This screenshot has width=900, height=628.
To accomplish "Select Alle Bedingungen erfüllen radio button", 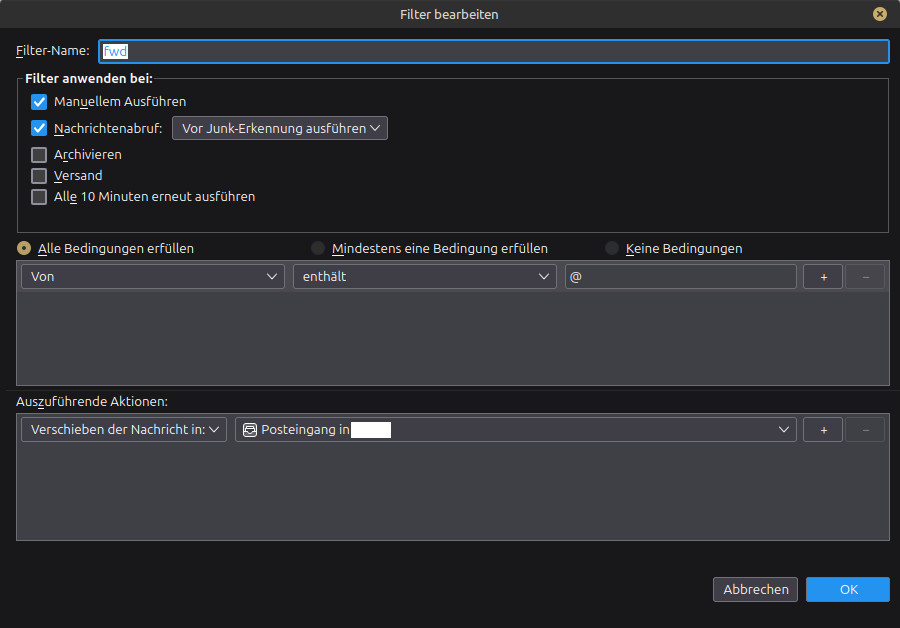I will point(24,248).
